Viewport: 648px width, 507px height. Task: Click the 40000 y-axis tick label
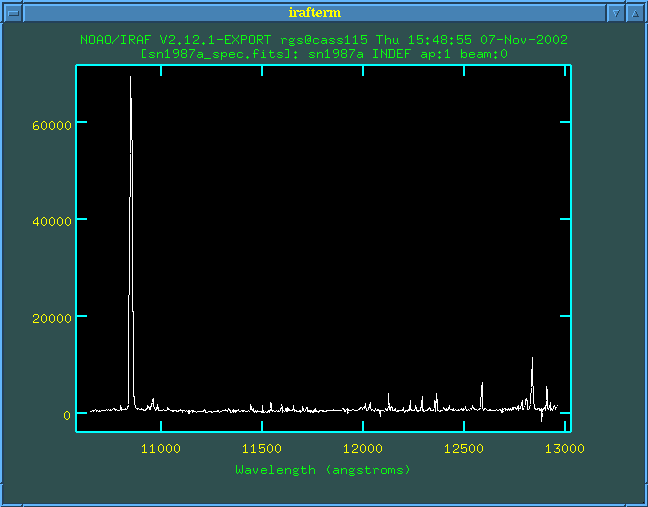pyautogui.click(x=51, y=220)
